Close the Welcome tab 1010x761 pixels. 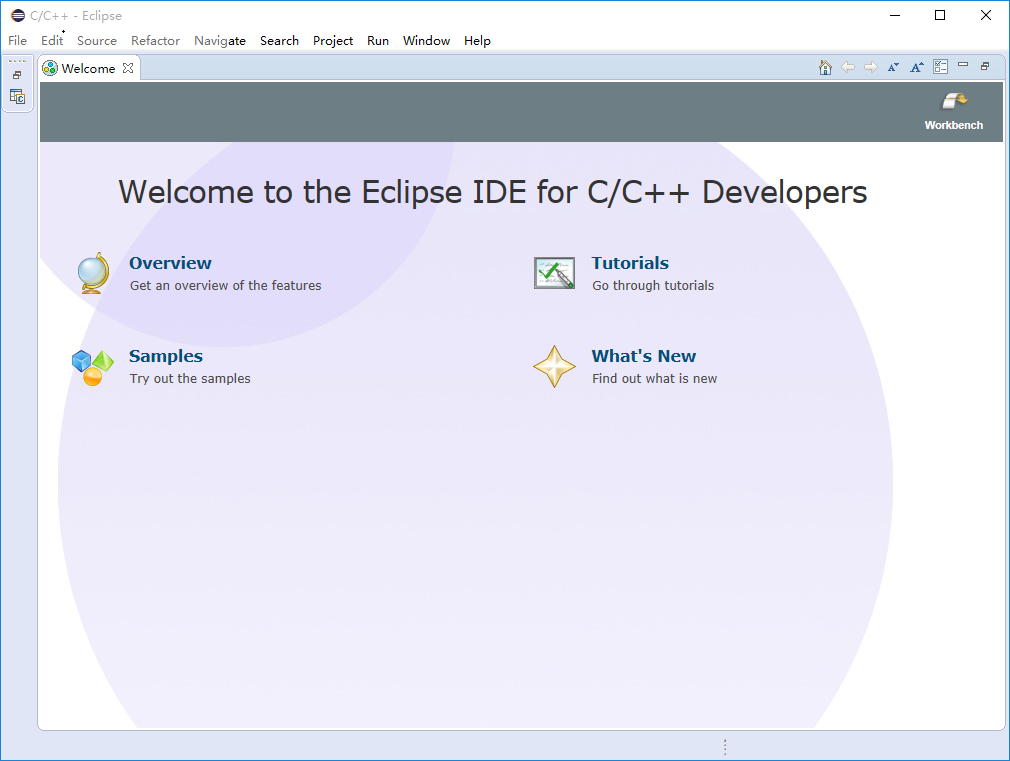tap(128, 68)
